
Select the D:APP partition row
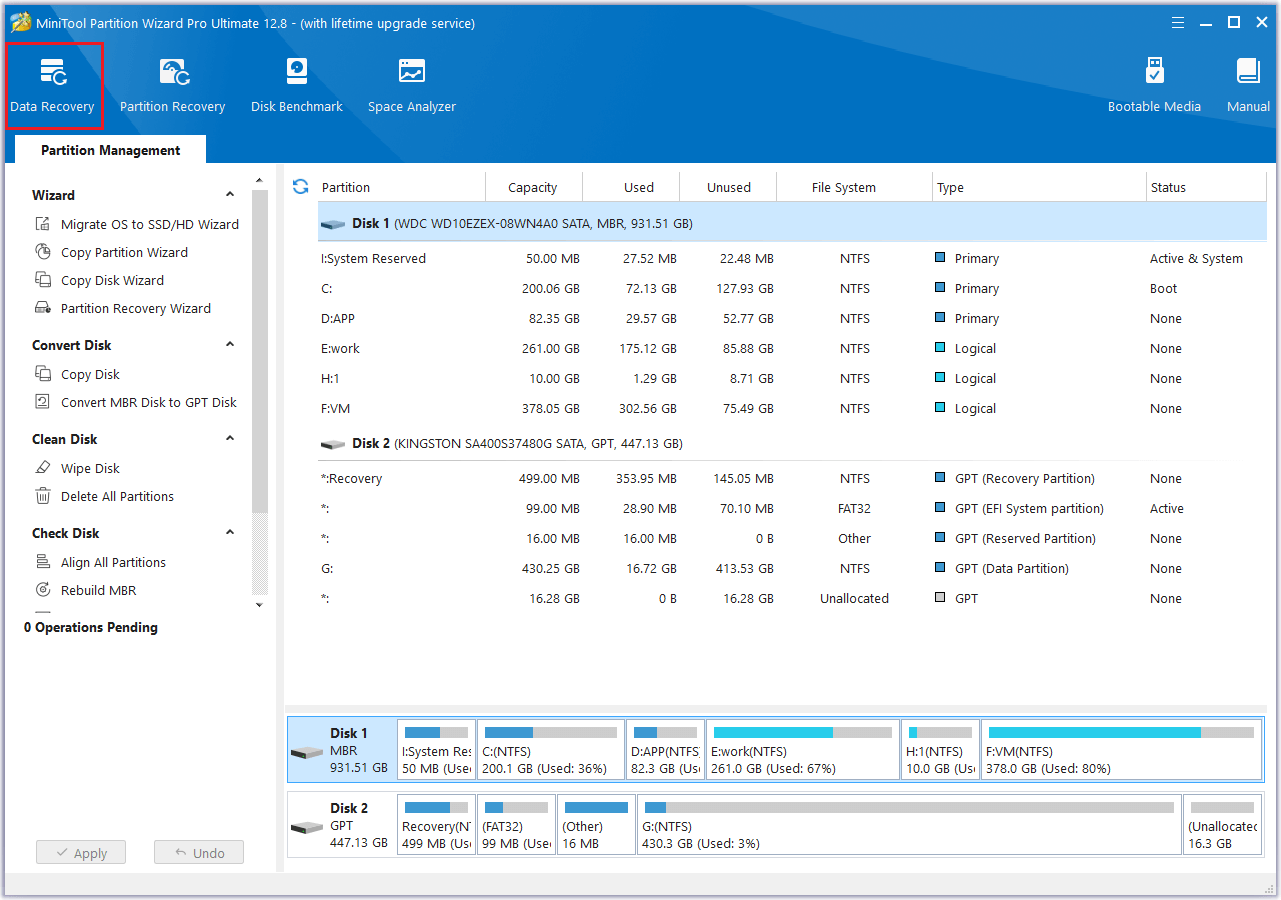coord(792,319)
